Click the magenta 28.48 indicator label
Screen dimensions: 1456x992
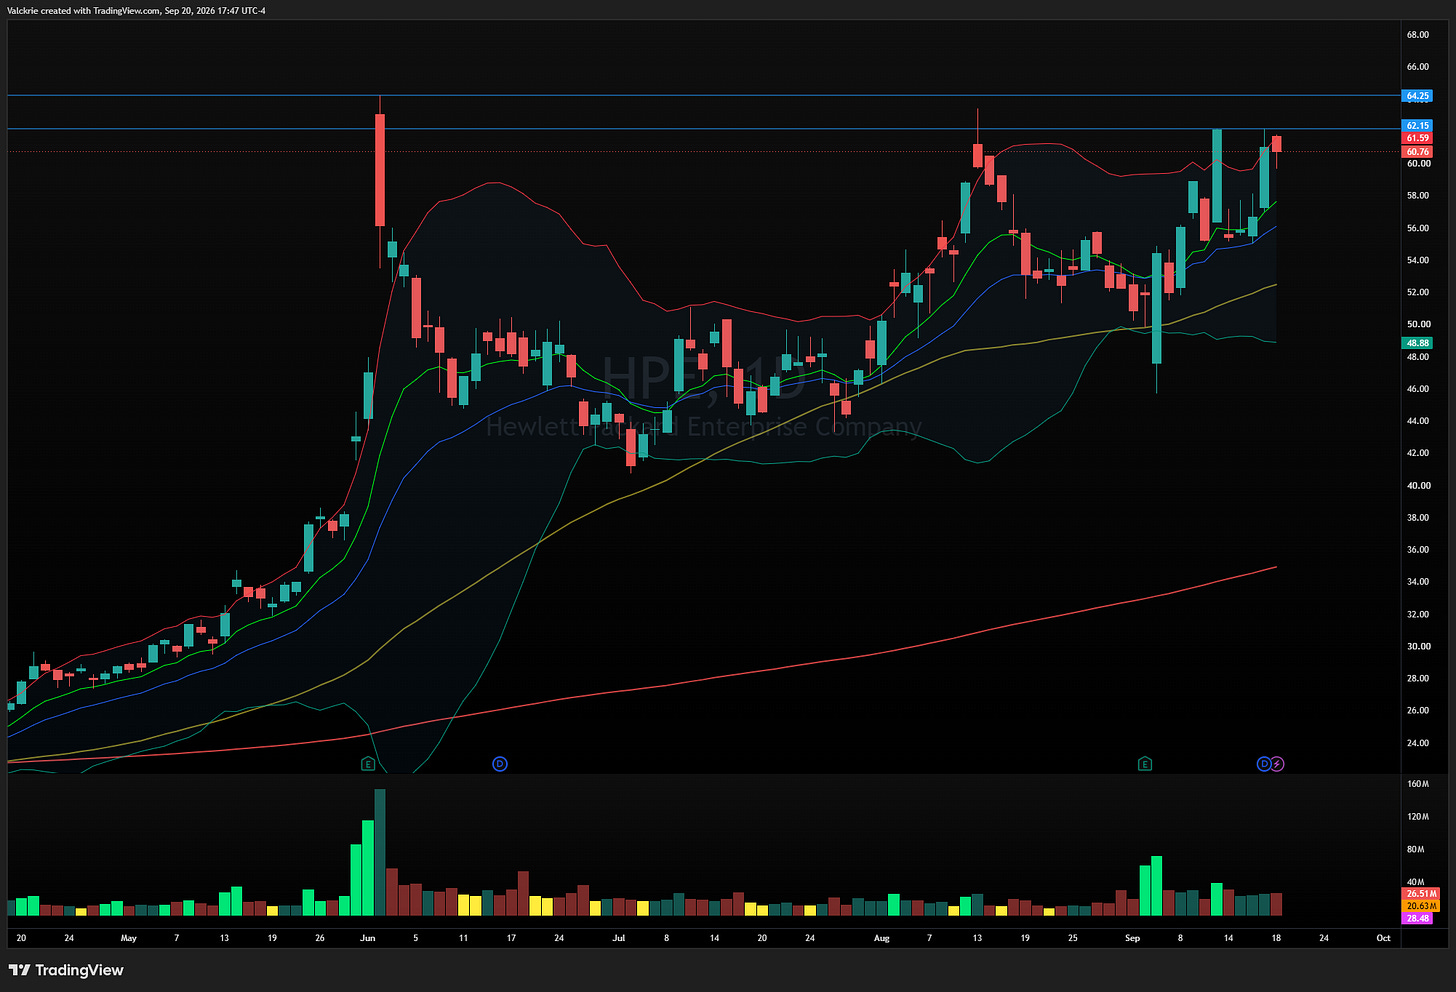pyautogui.click(x=1418, y=918)
